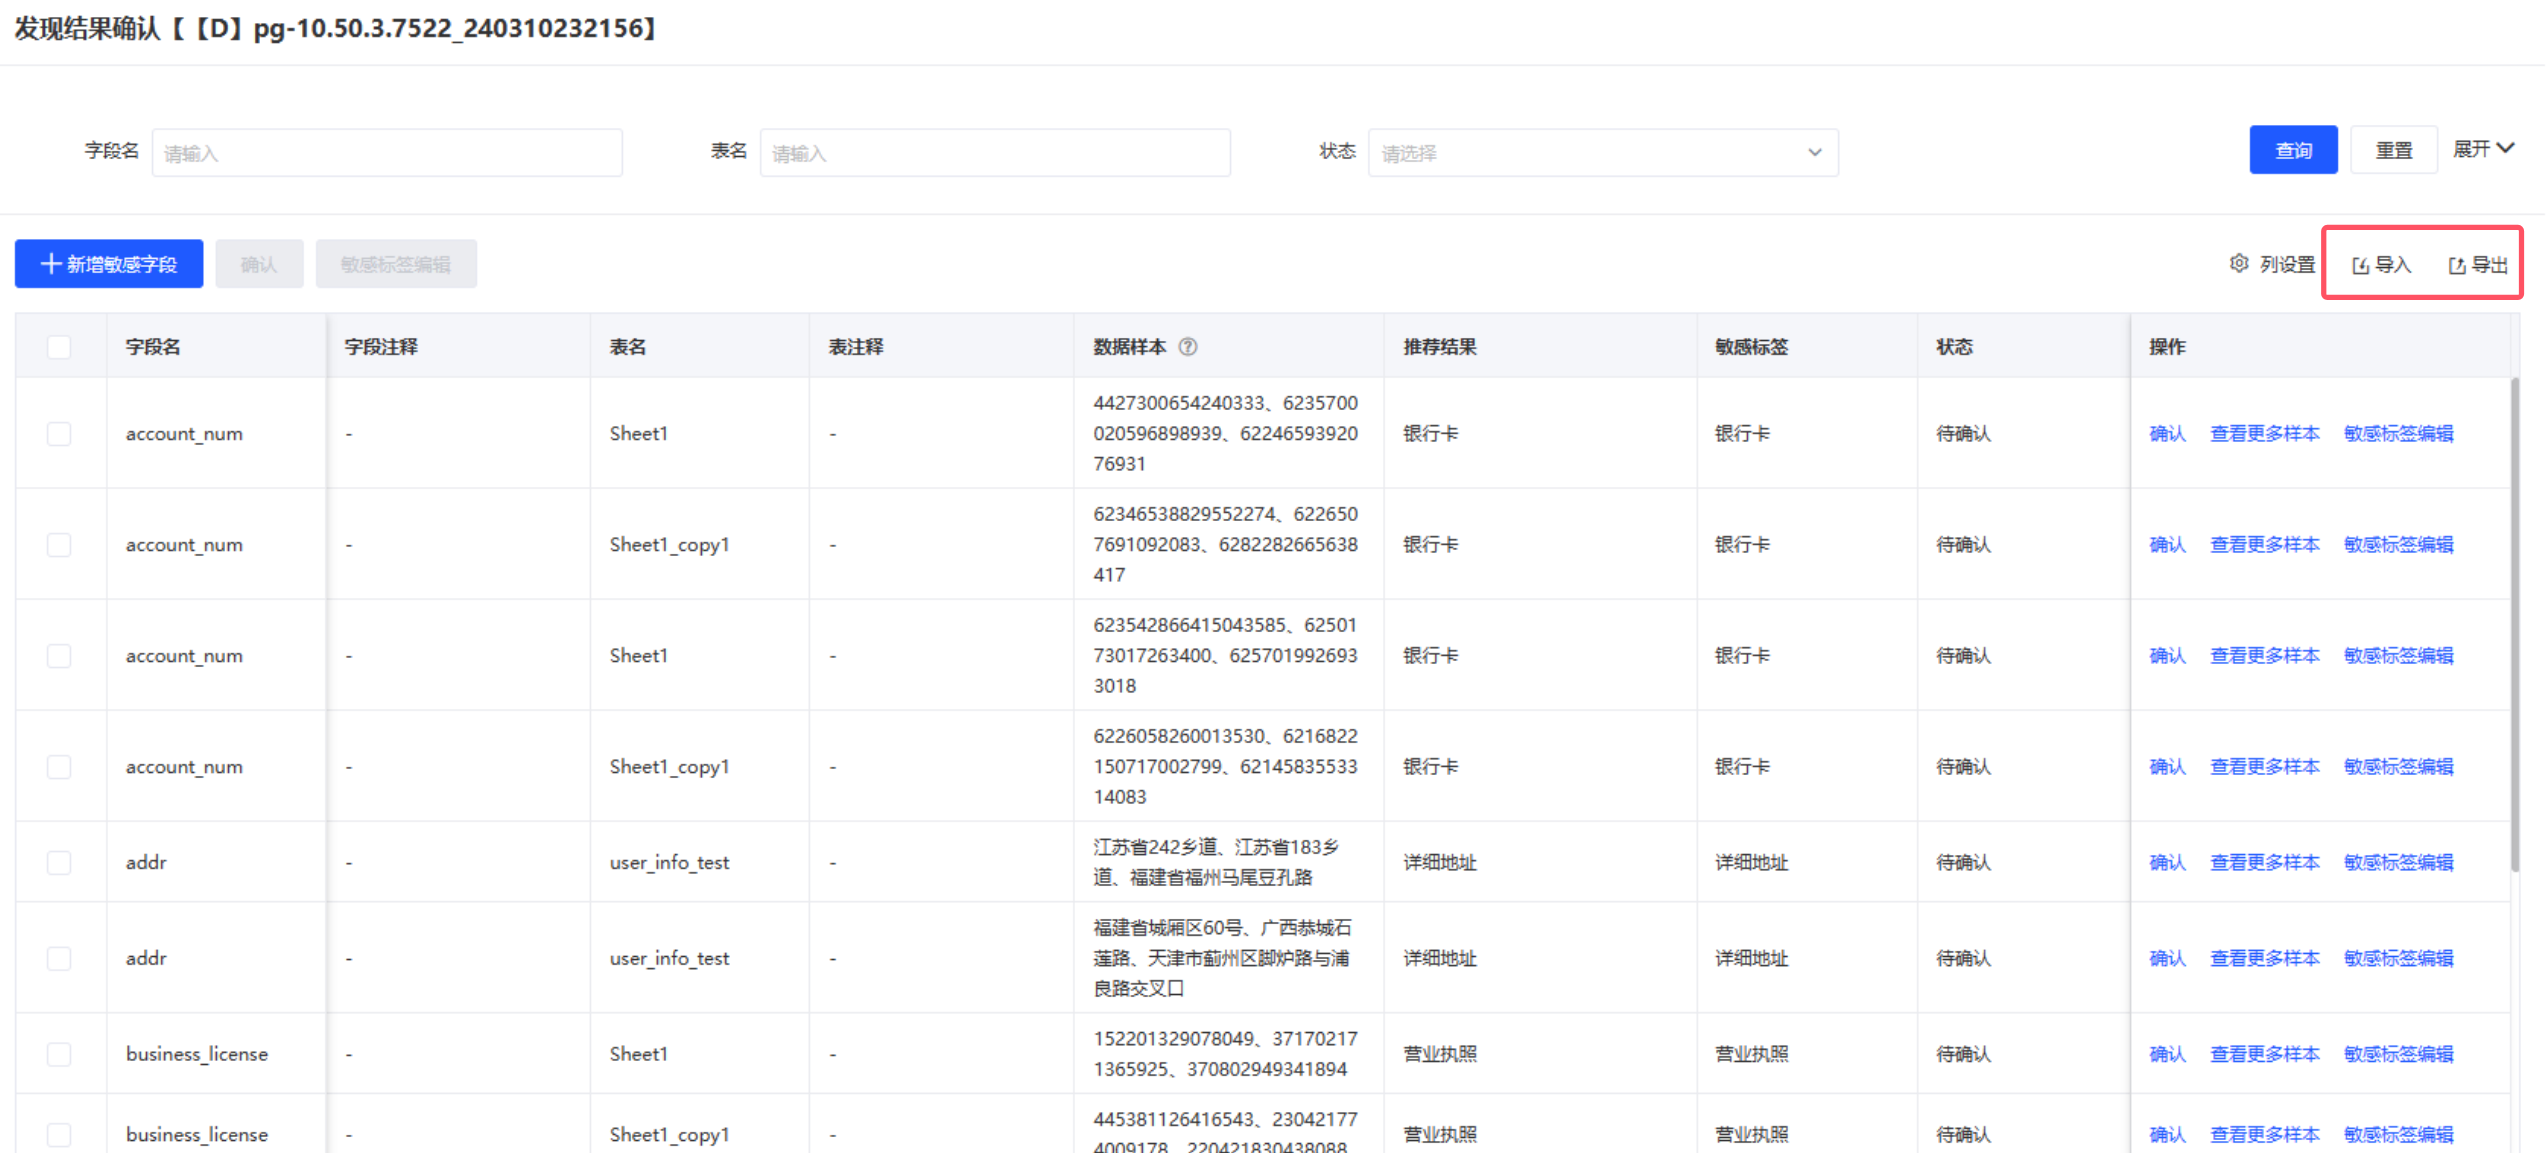Focus the 表名 input field
The height and width of the screenshot is (1153, 2548).
[995, 153]
